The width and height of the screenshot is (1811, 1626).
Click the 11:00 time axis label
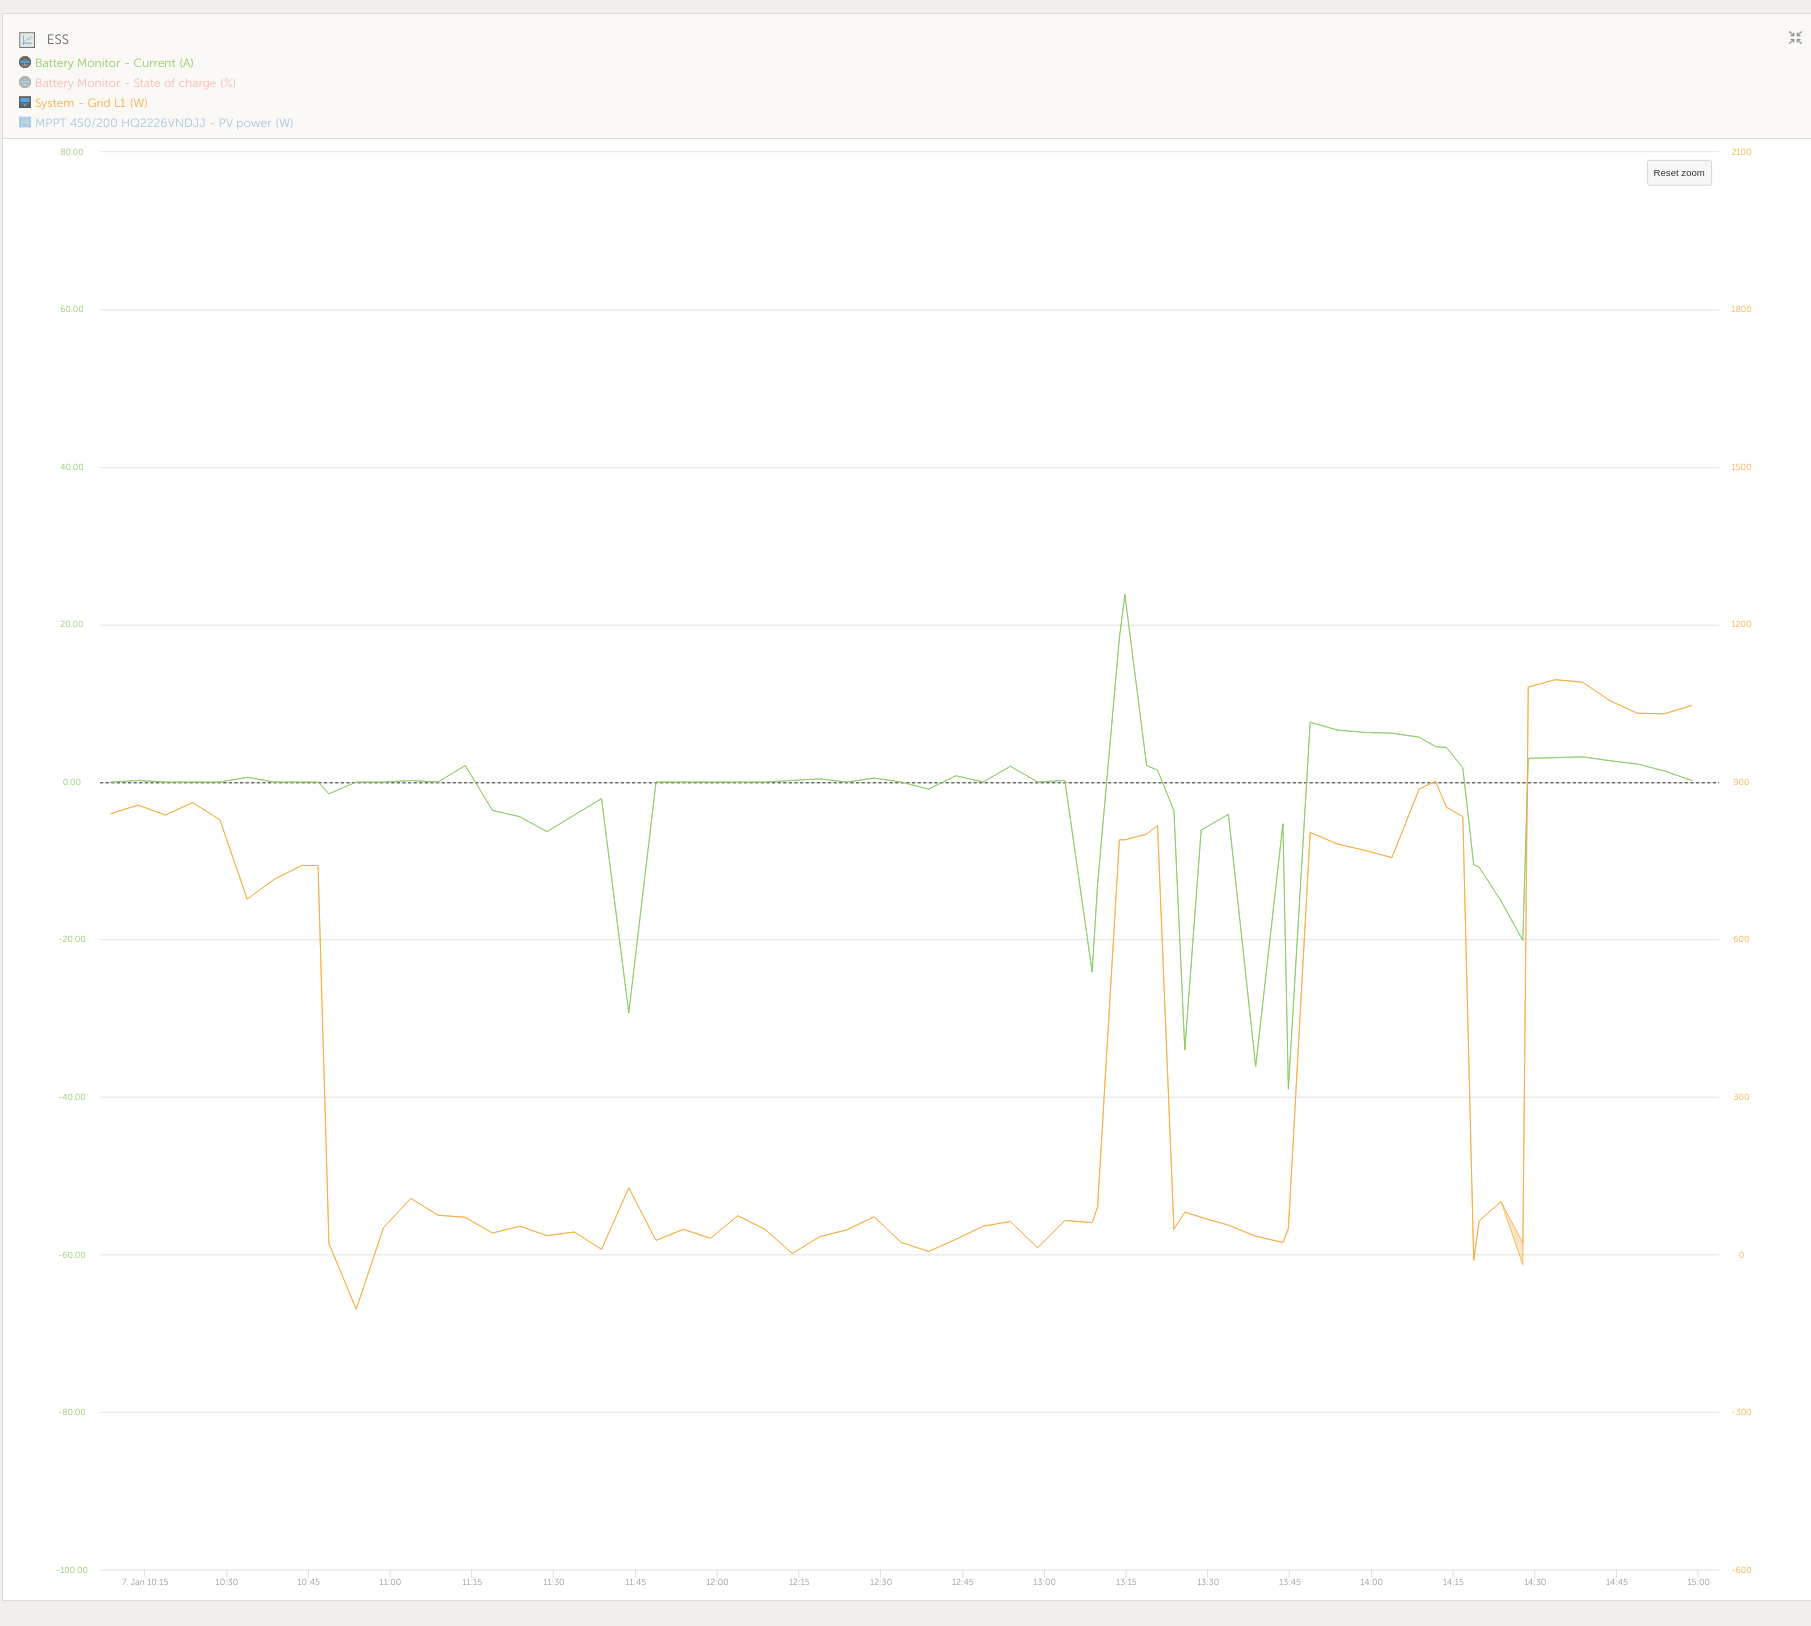point(390,1582)
